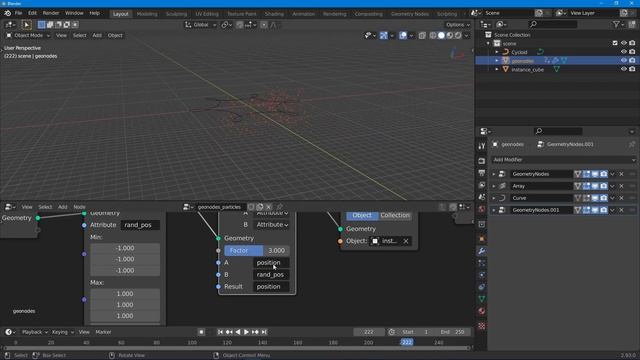
Task: Hide geonodes object in viewport
Action: [624, 60]
